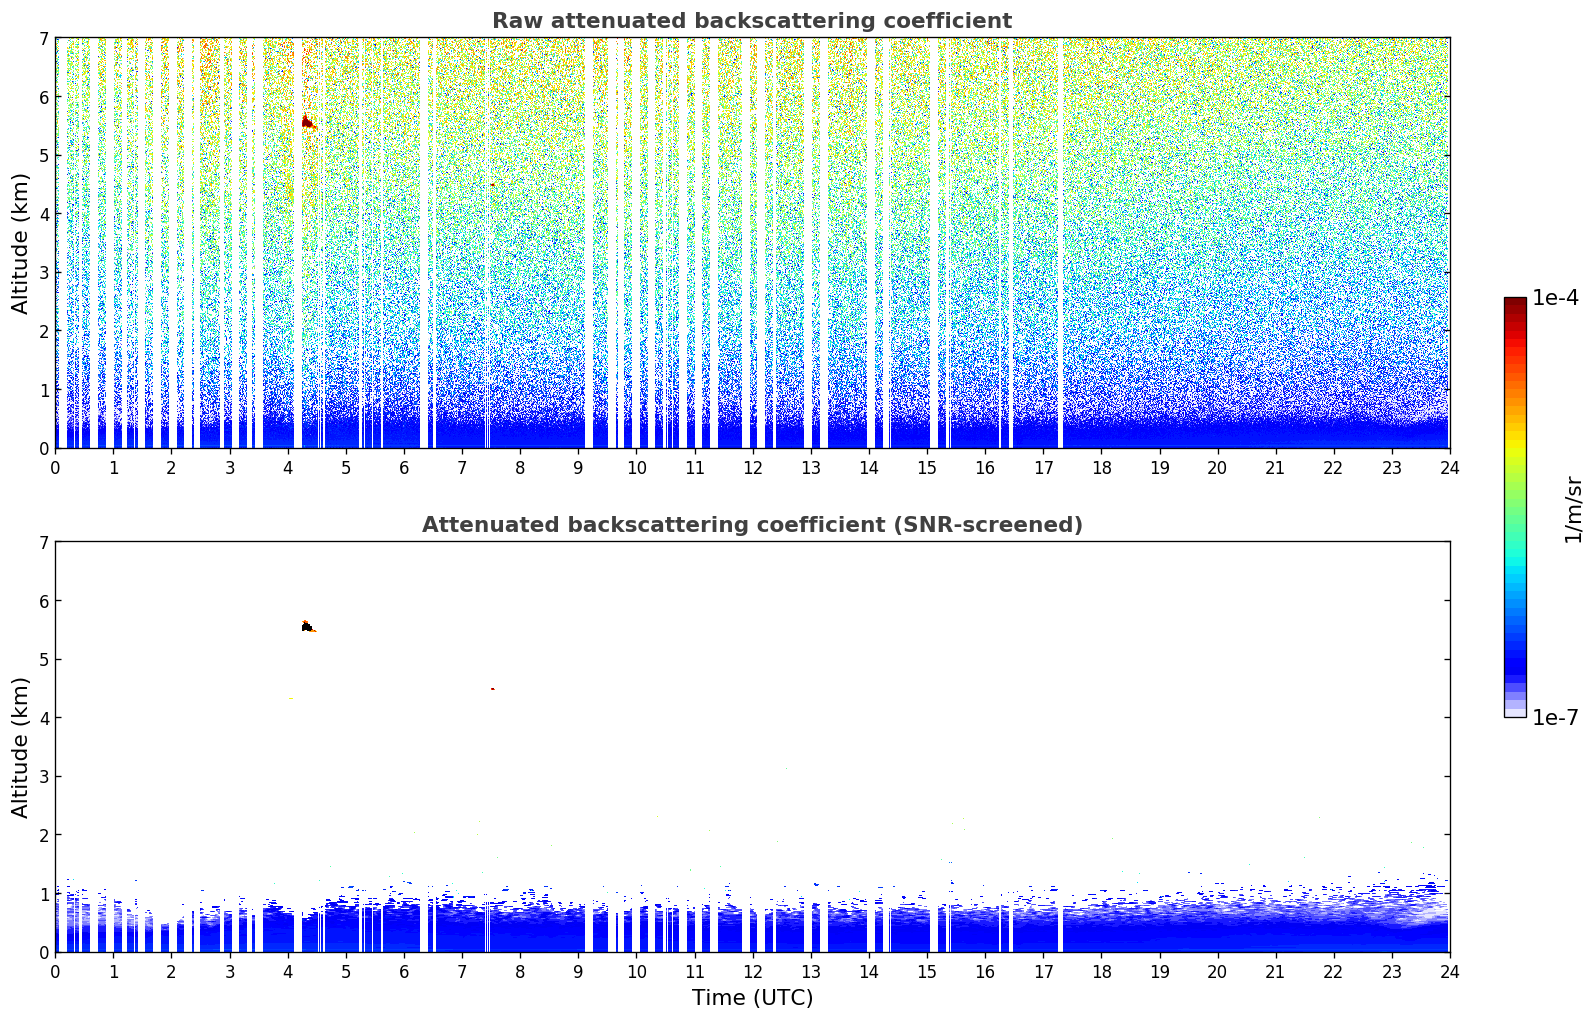Click the SNR-screened plot's 'Altitude (km)' label

pos(21,747)
